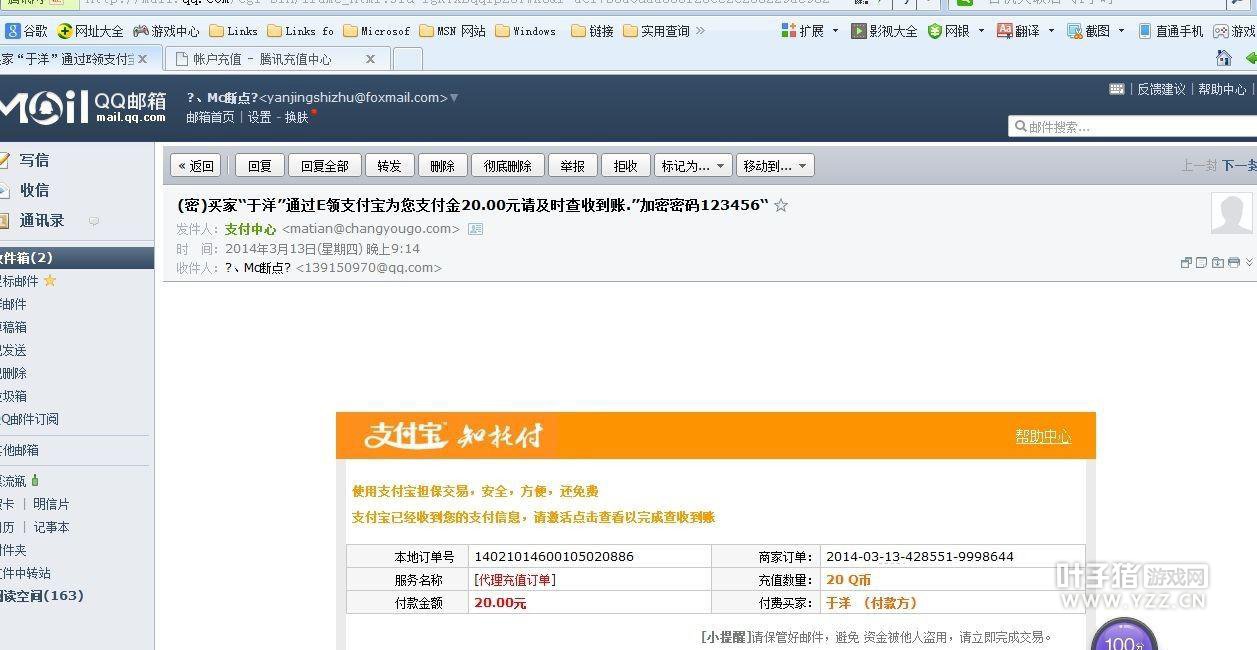Screen dimensions: 1257x650
Task: Open the 帮助中心 link in the orange banner
Action: click(x=1043, y=437)
